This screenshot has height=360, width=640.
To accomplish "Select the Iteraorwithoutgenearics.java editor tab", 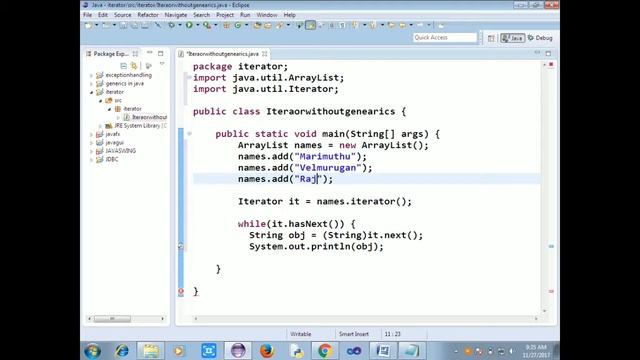I will 222,54.
